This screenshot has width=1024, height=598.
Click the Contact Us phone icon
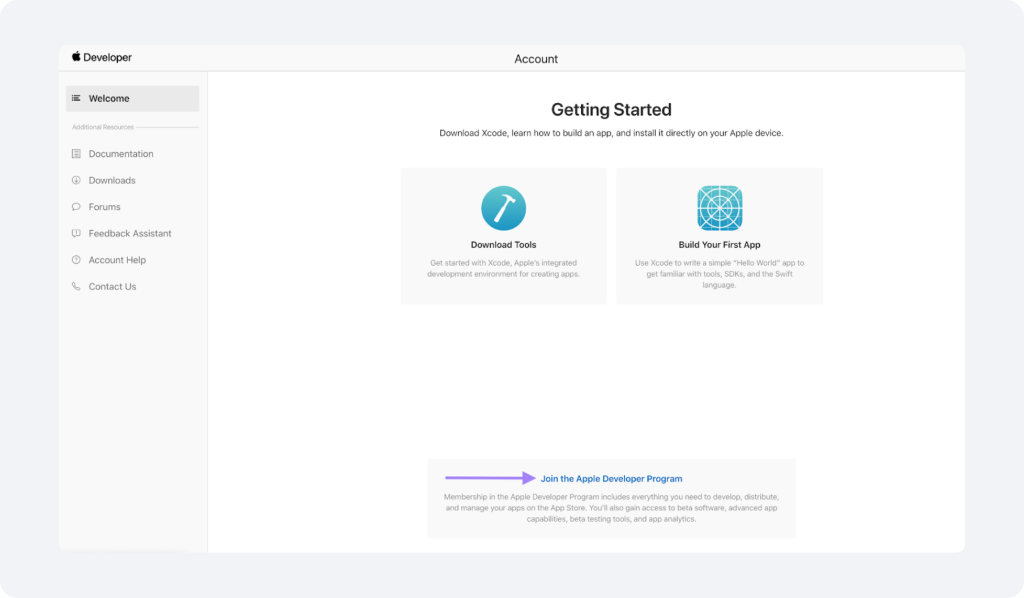pyautogui.click(x=76, y=287)
